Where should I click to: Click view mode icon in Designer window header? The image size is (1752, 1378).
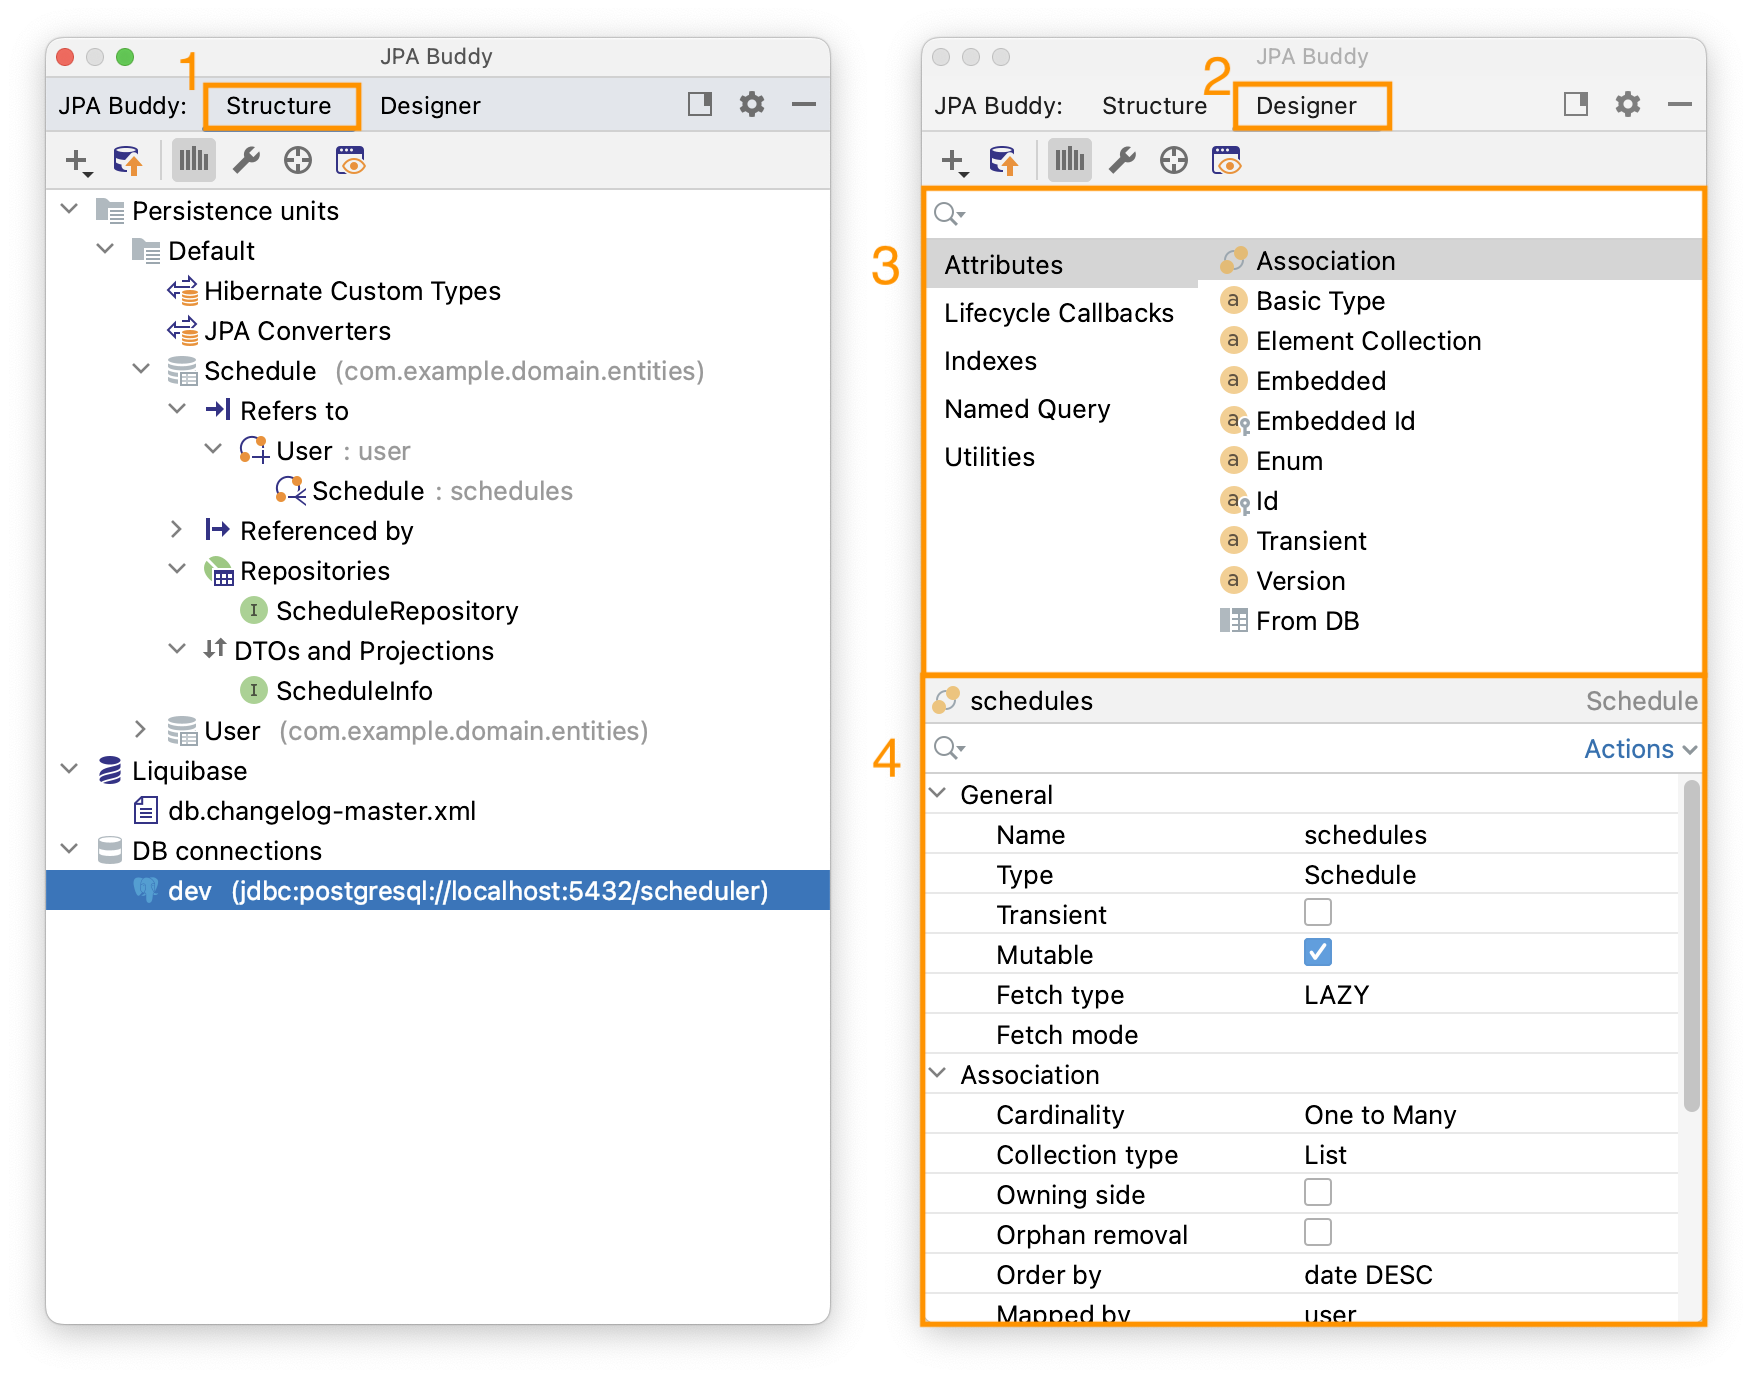1576,104
